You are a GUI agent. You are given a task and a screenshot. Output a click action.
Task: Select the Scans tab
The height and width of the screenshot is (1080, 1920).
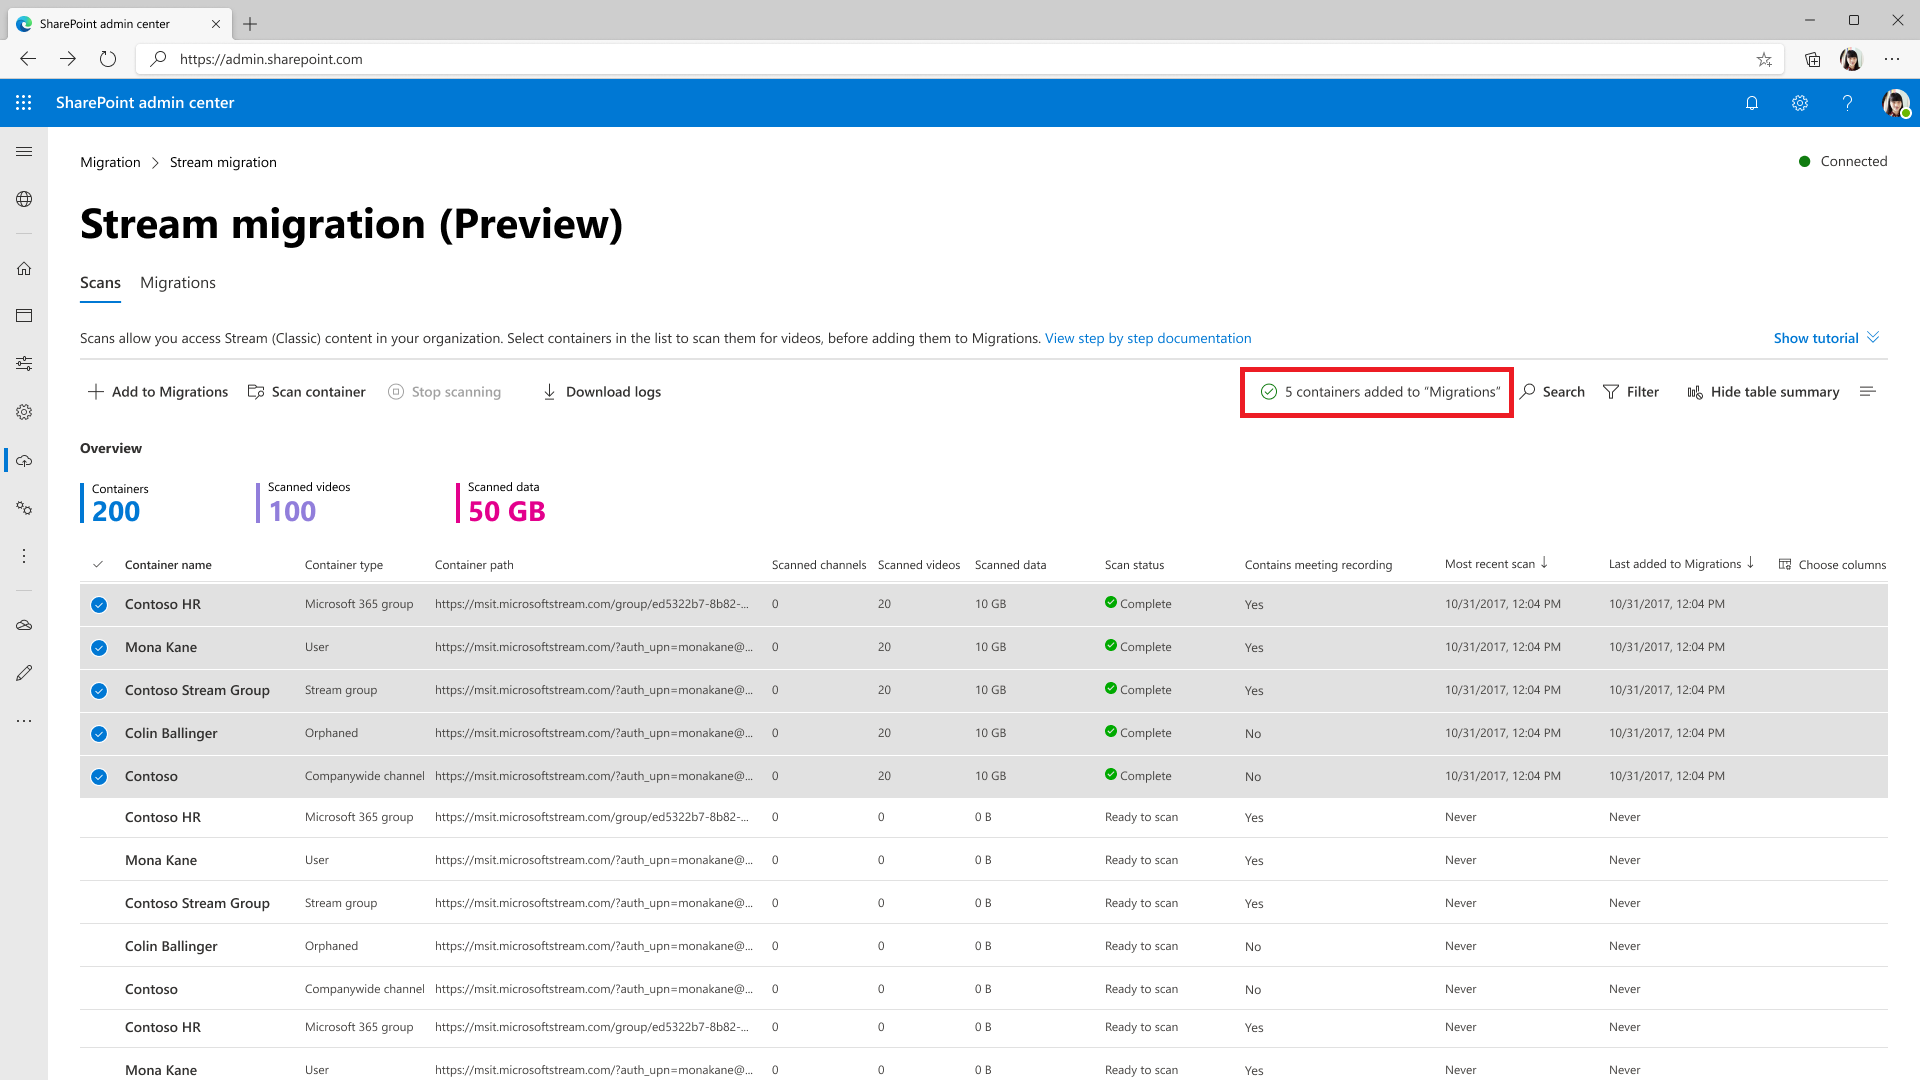(x=100, y=282)
